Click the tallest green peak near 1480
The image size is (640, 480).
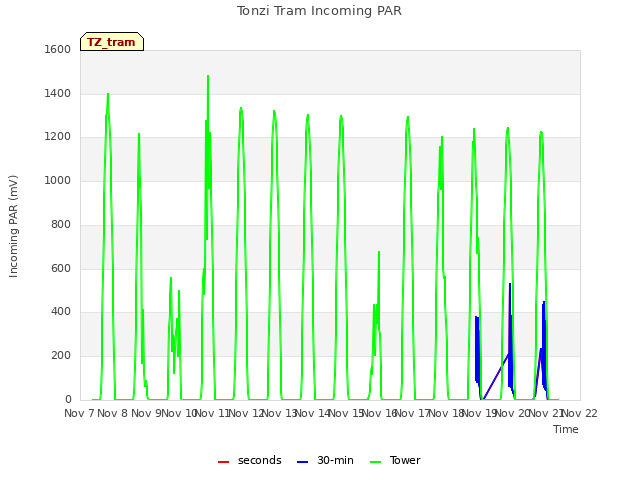[208, 77]
